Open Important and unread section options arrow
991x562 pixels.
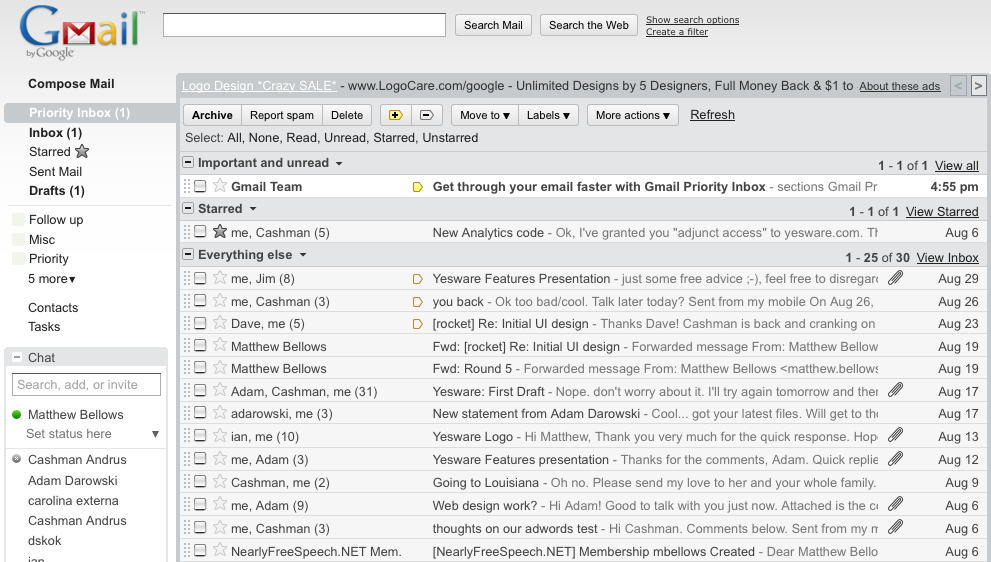pos(339,163)
